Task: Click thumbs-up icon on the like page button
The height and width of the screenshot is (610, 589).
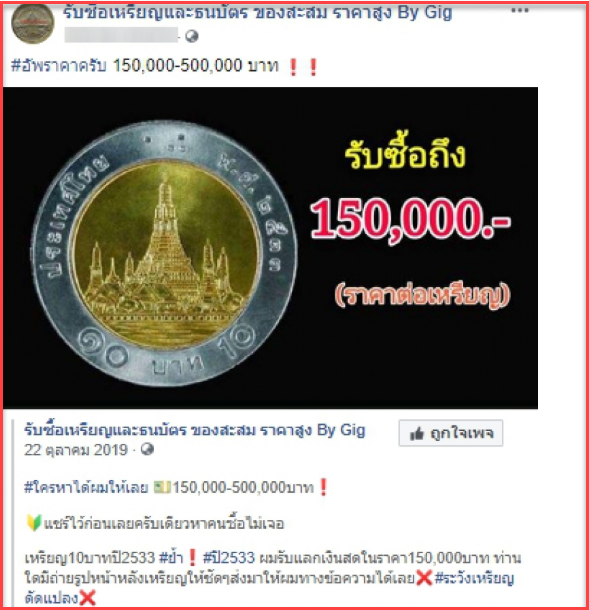Action: coord(417,433)
